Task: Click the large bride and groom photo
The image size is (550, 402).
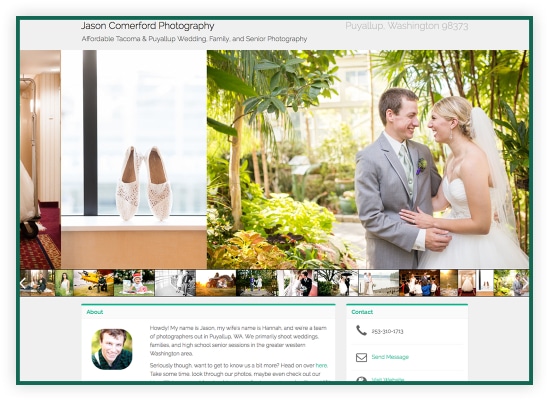Action: (x=368, y=160)
